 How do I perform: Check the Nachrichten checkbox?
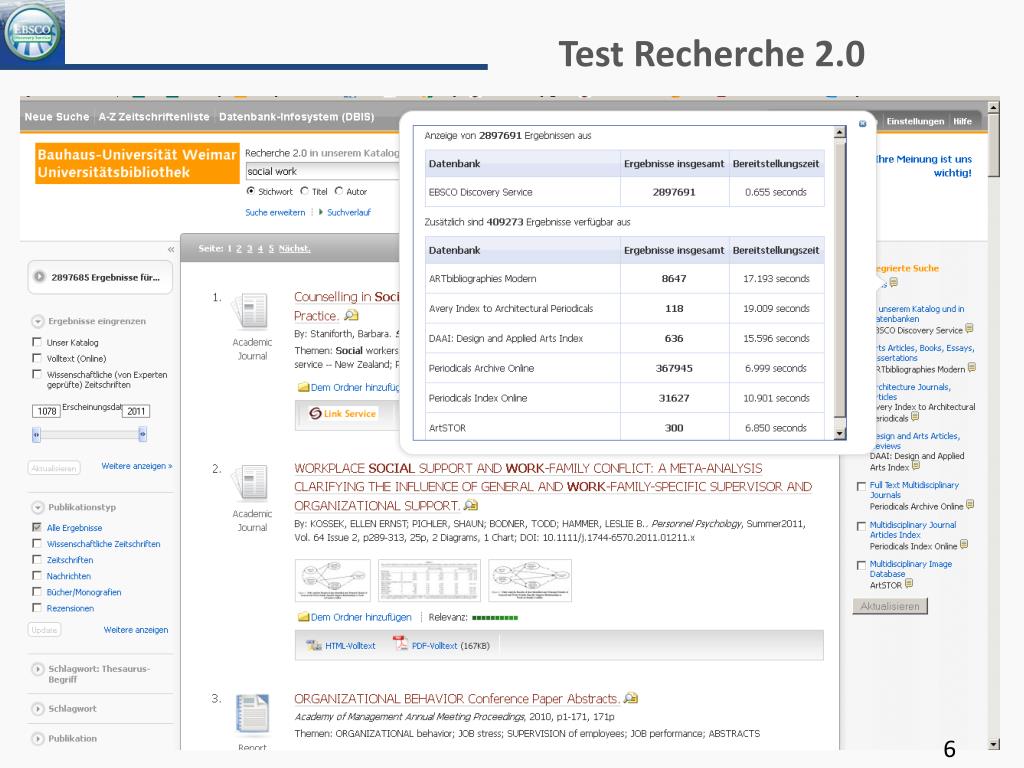click(37, 575)
